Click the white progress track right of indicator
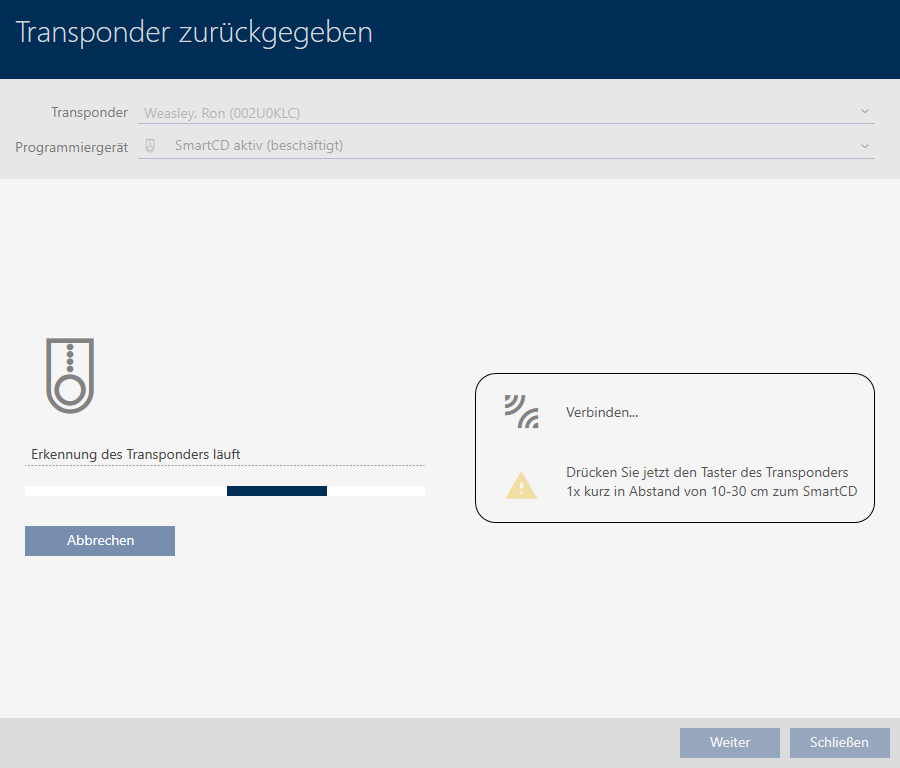Screen dimensions: 900x768 pos(375,491)
